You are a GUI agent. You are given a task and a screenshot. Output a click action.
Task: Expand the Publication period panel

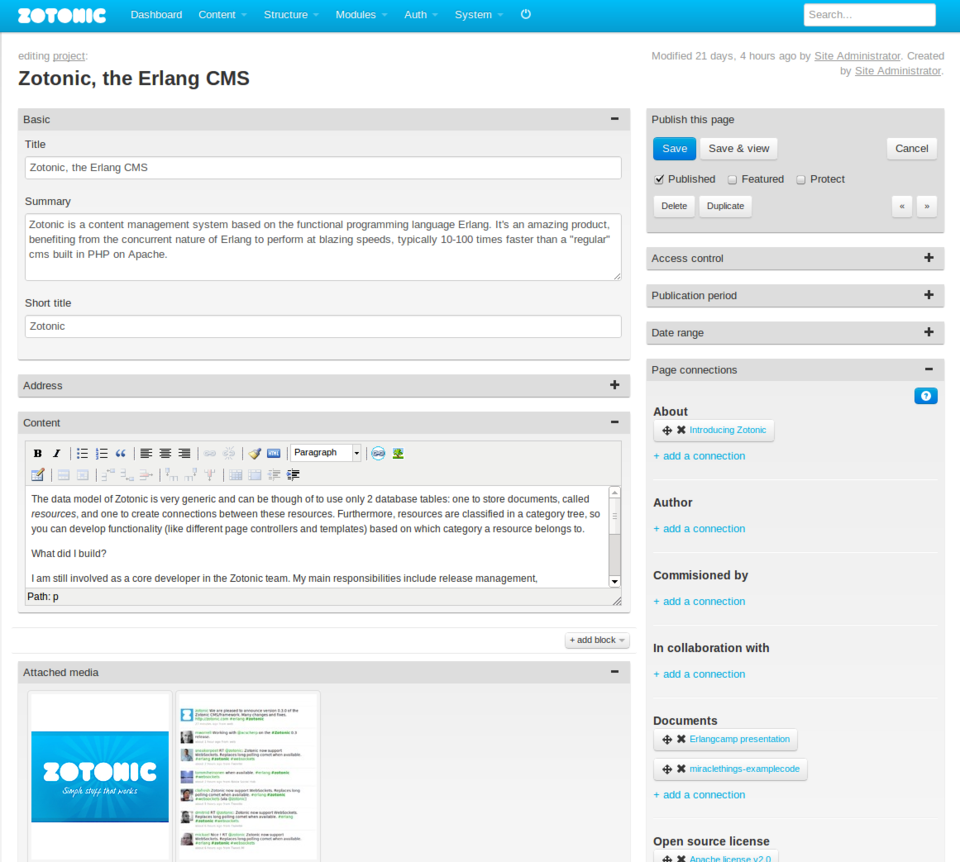(929, 294)
